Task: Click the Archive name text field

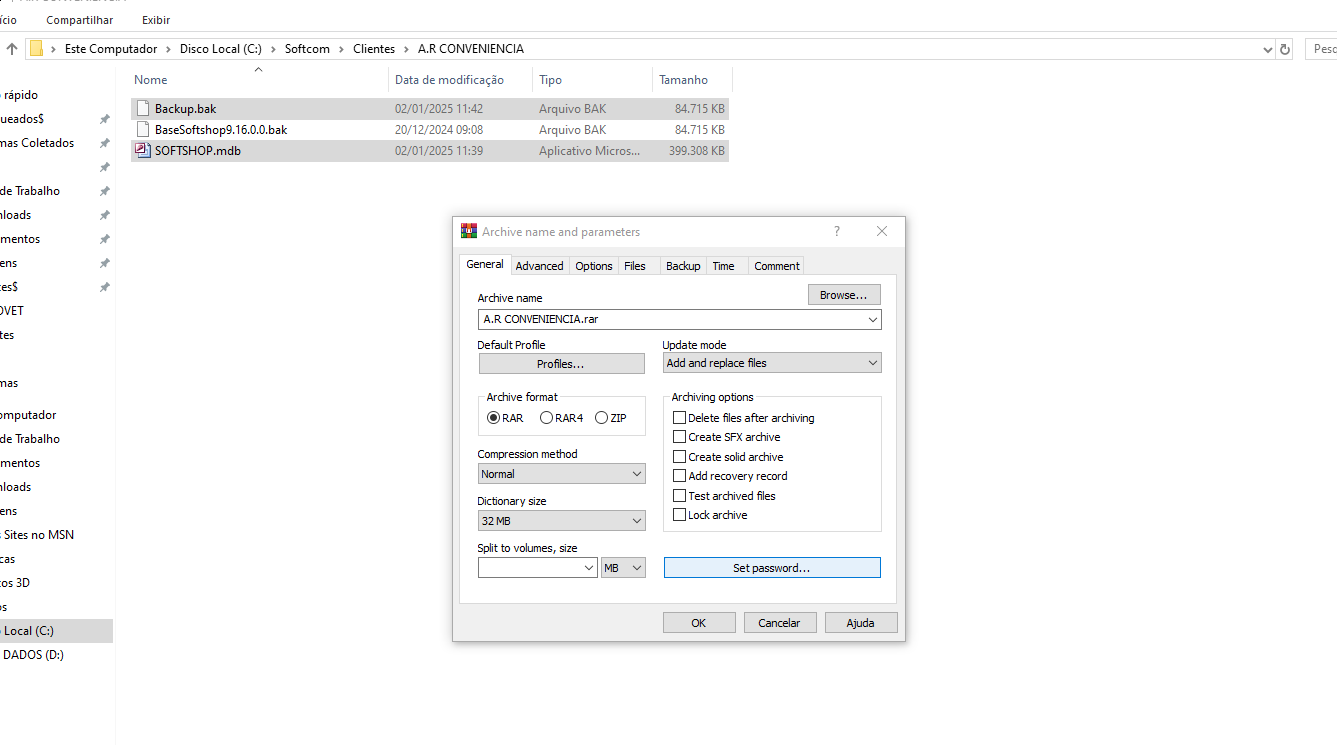Action: tap(670, 320)
